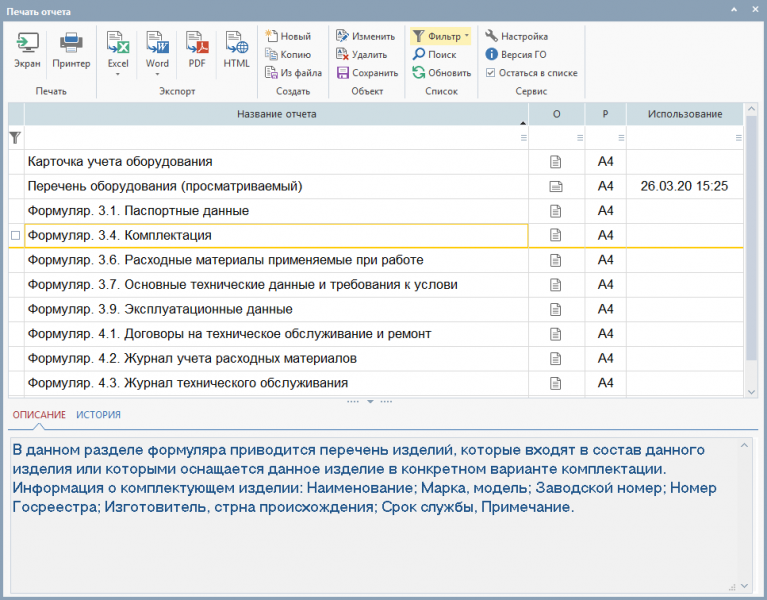Viewport: 767px width, 600px height.
Task: Select the Карточка учета оборудования report row
Action: pos(270,162)
